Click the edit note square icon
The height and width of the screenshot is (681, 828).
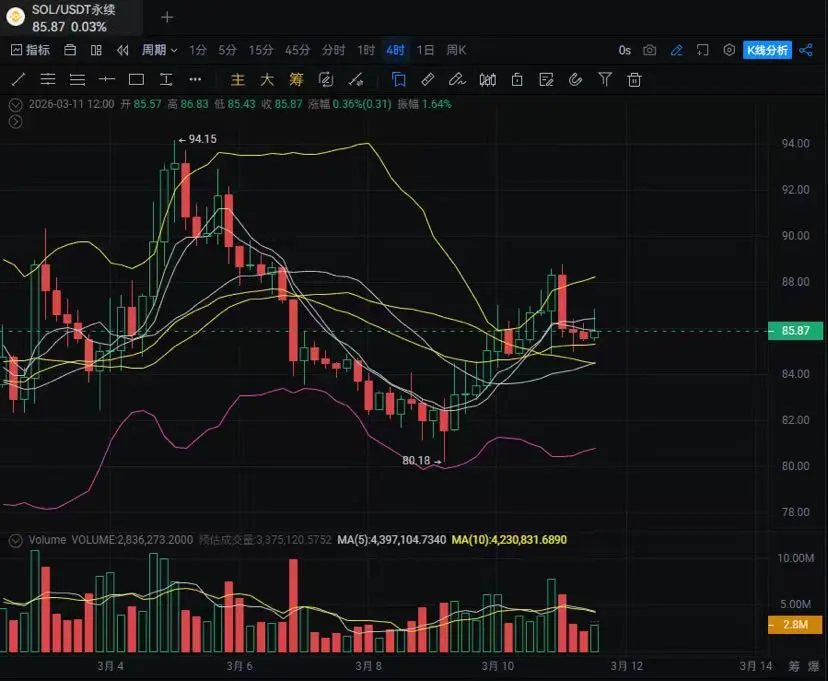(326, 80)
